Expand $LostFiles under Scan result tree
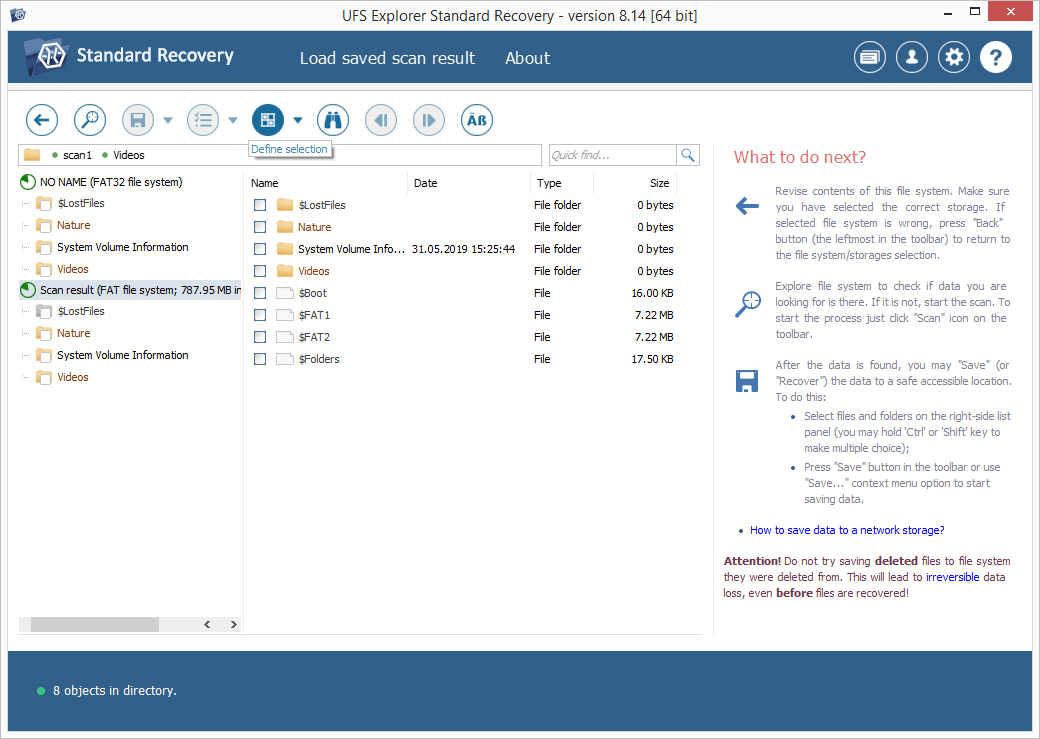The image size is (1040, 739). click(25, 311)
